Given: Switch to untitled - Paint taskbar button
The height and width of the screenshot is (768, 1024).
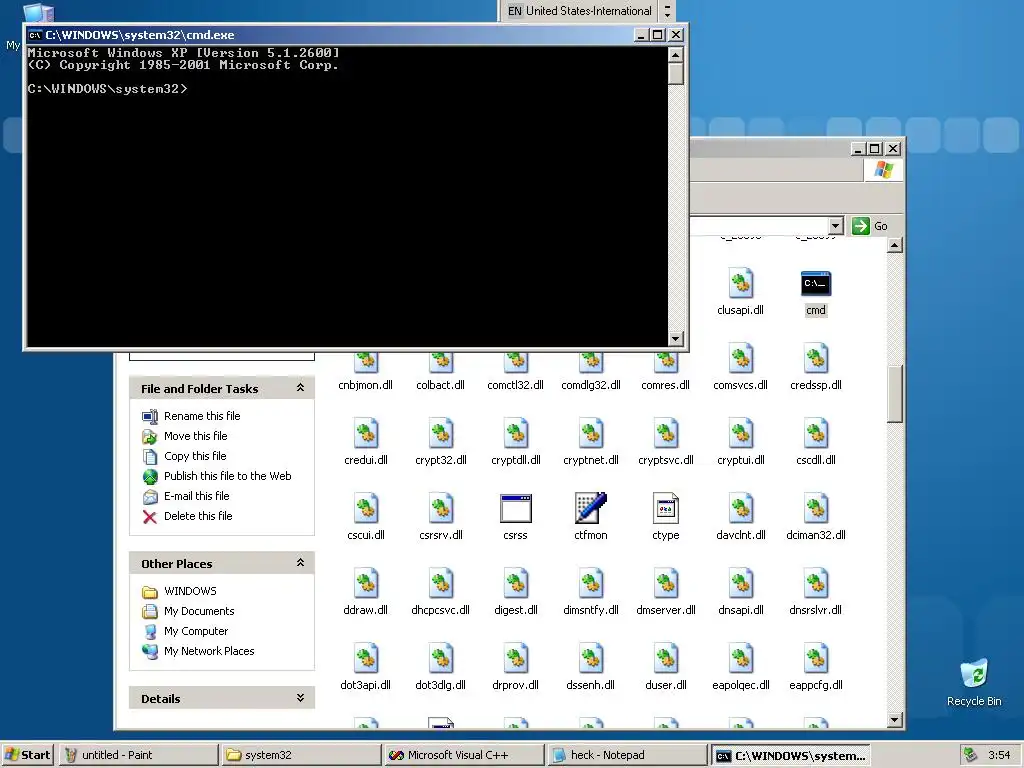Looking at the screenshot, I should click(x=138, y=755).
